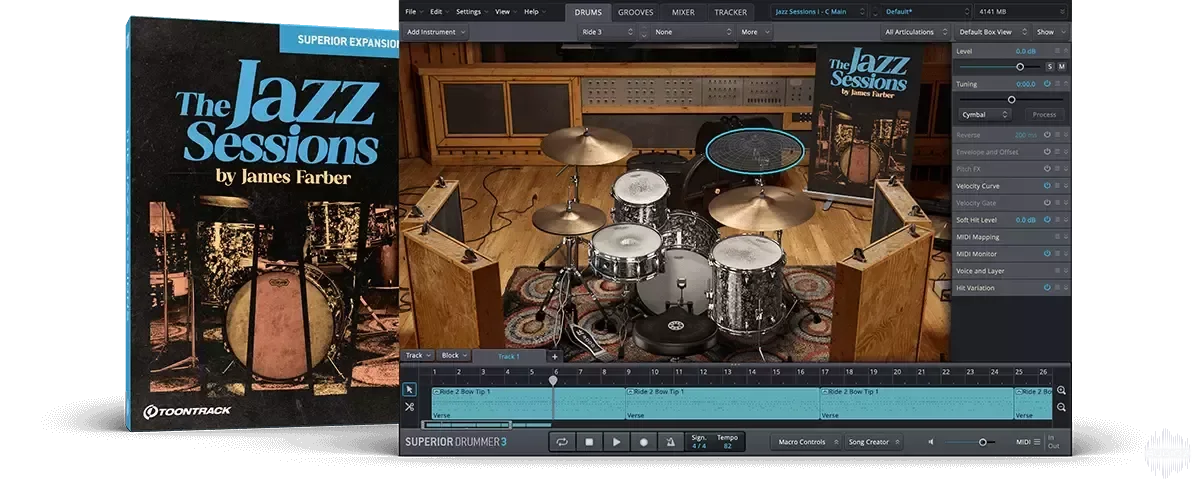
Task: Click the highlighted ride cymbal on the kit
Action: (x=755, y=149)
